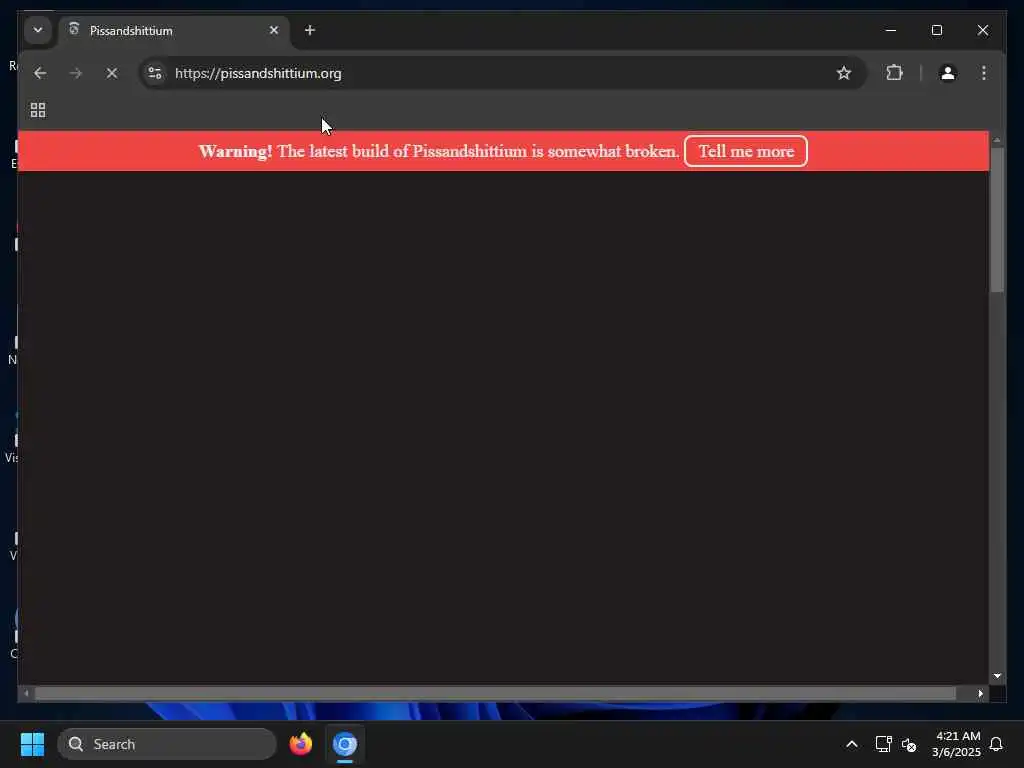Click the scroll left arrow
This screenshot has height=768, width=1024.
pyautogui.click(x=25, y=693)
